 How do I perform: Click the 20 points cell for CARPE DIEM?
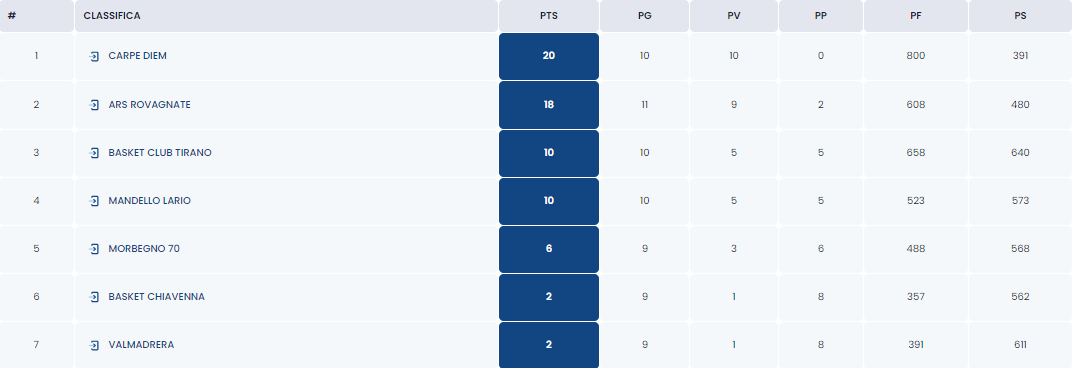549,56
